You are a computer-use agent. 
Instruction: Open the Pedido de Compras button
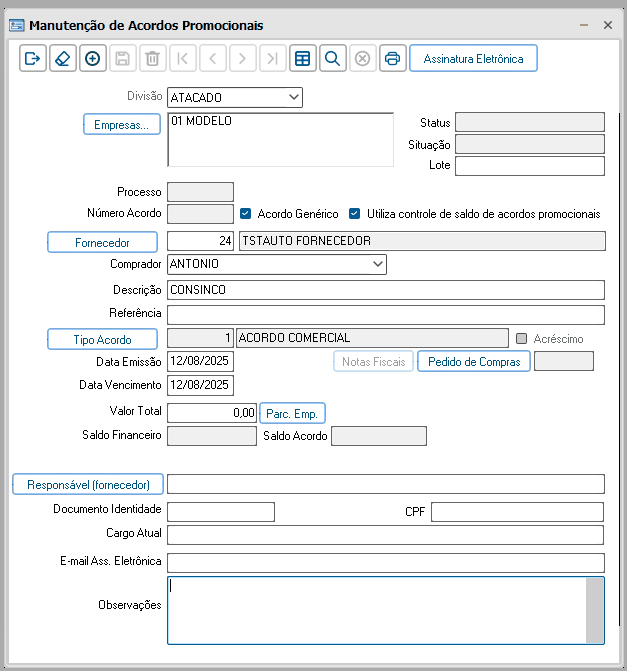coord(474,362)
